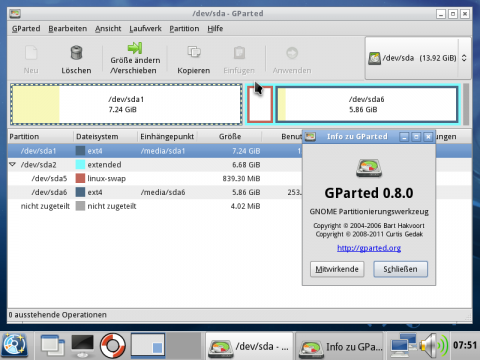The height and width of the screenshot is (360, 480).
Task: Click the /media/sda6 mount point cell
Action: [x=163, y=192]
